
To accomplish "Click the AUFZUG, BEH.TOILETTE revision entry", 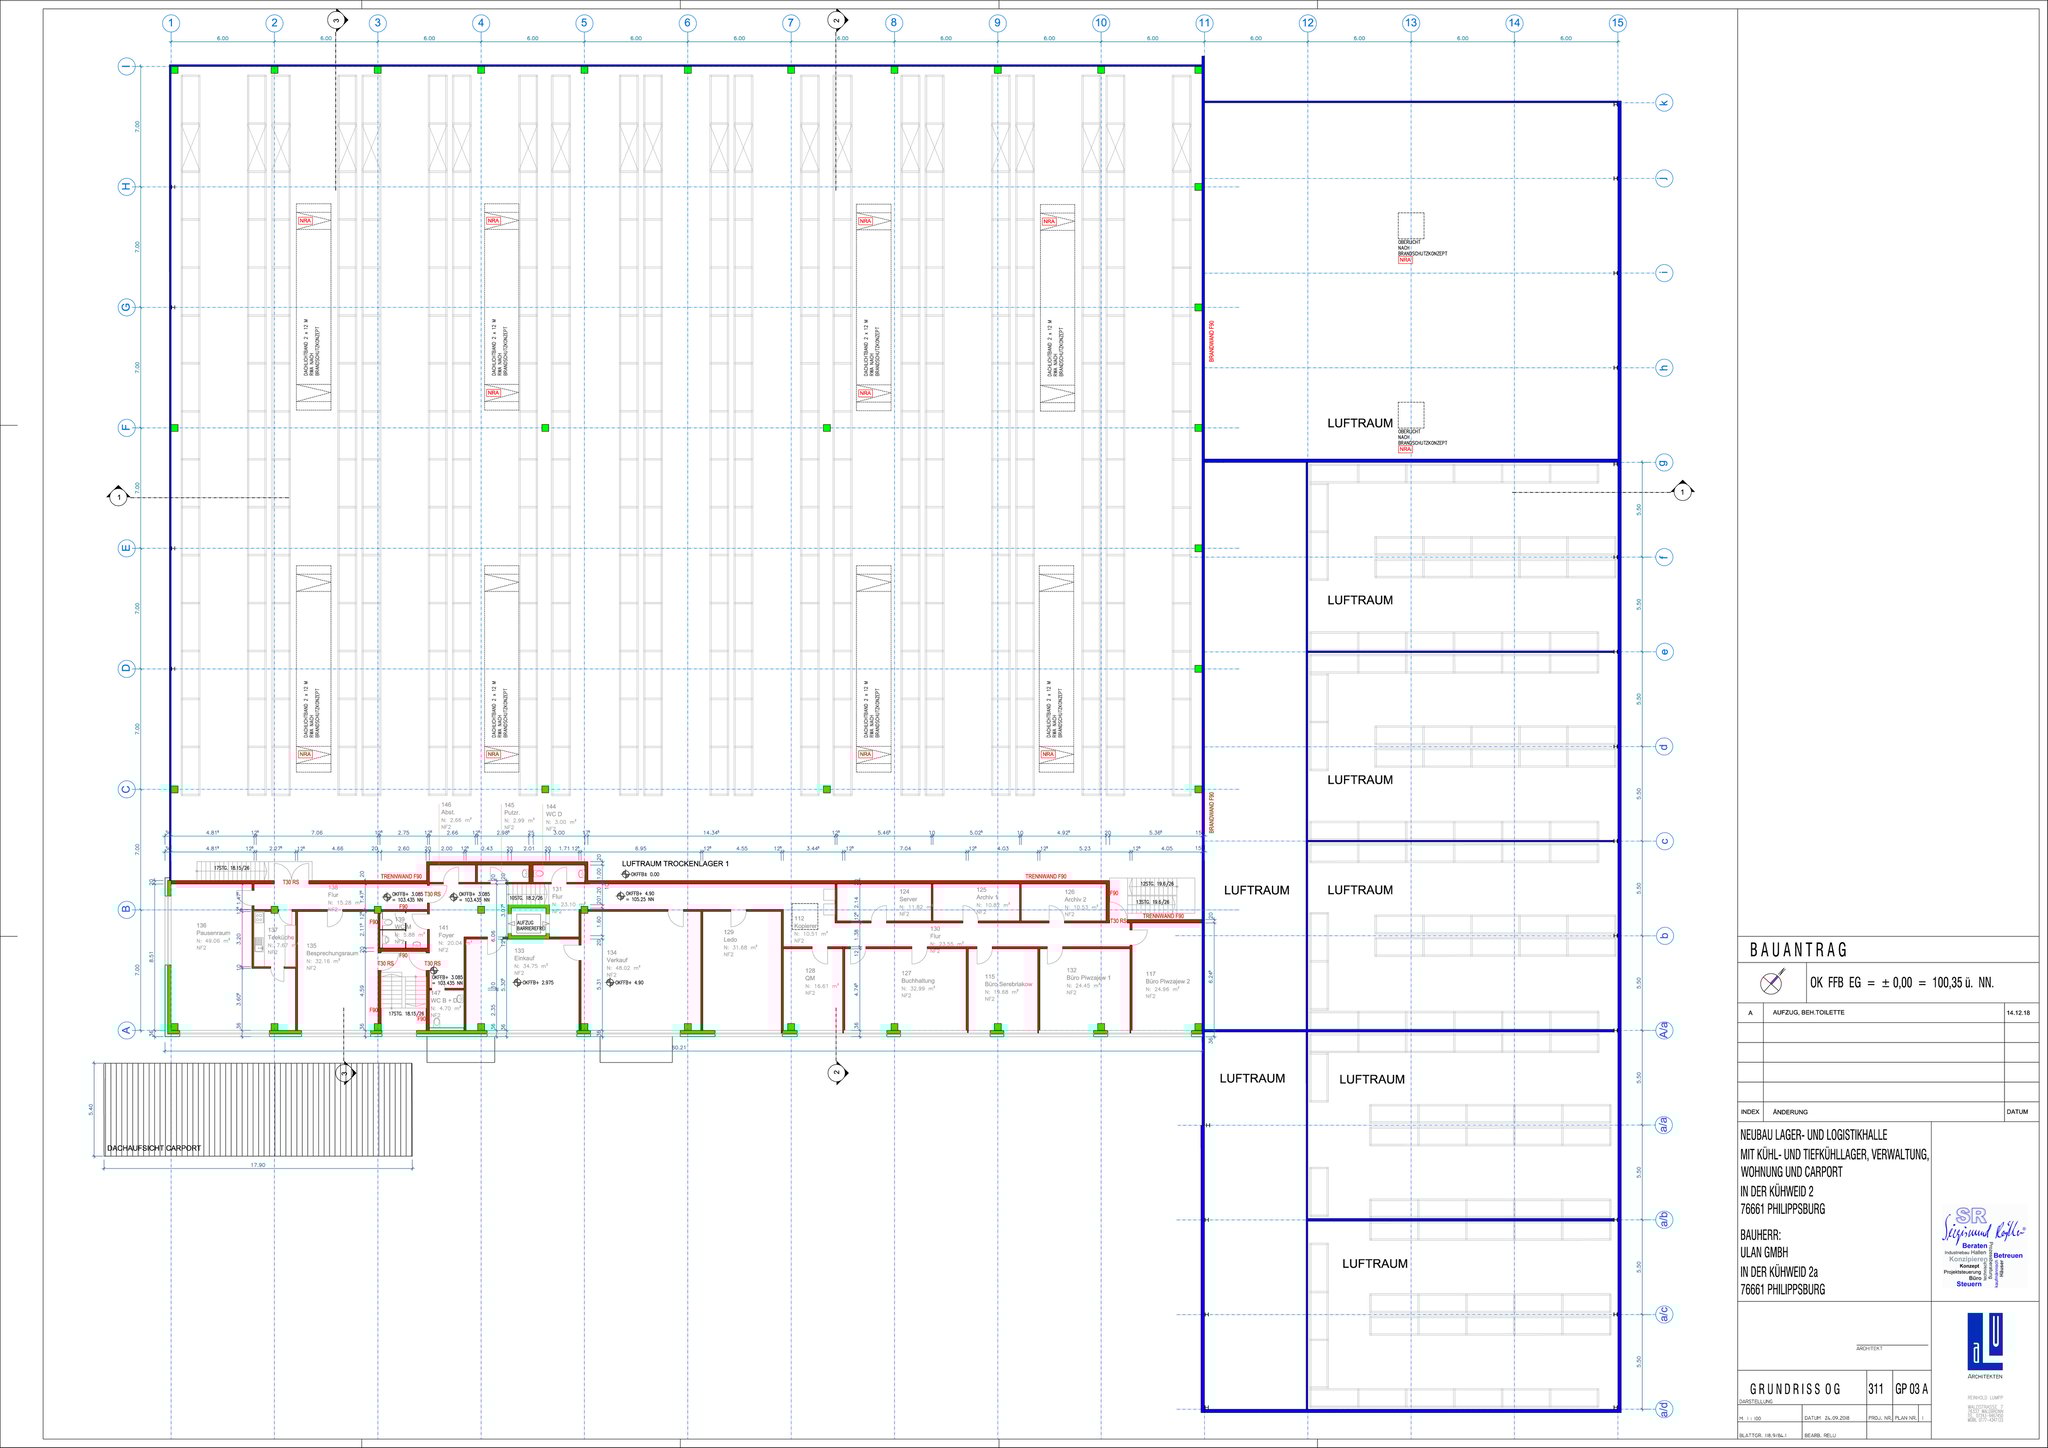I will [1808, 1012].
